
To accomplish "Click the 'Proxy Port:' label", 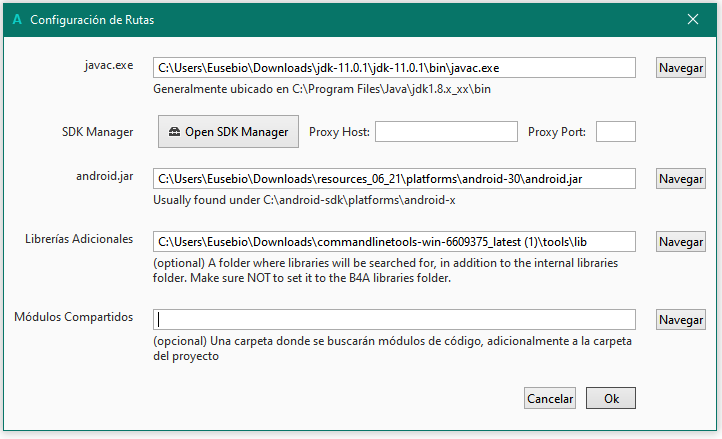I will point(557,132).
